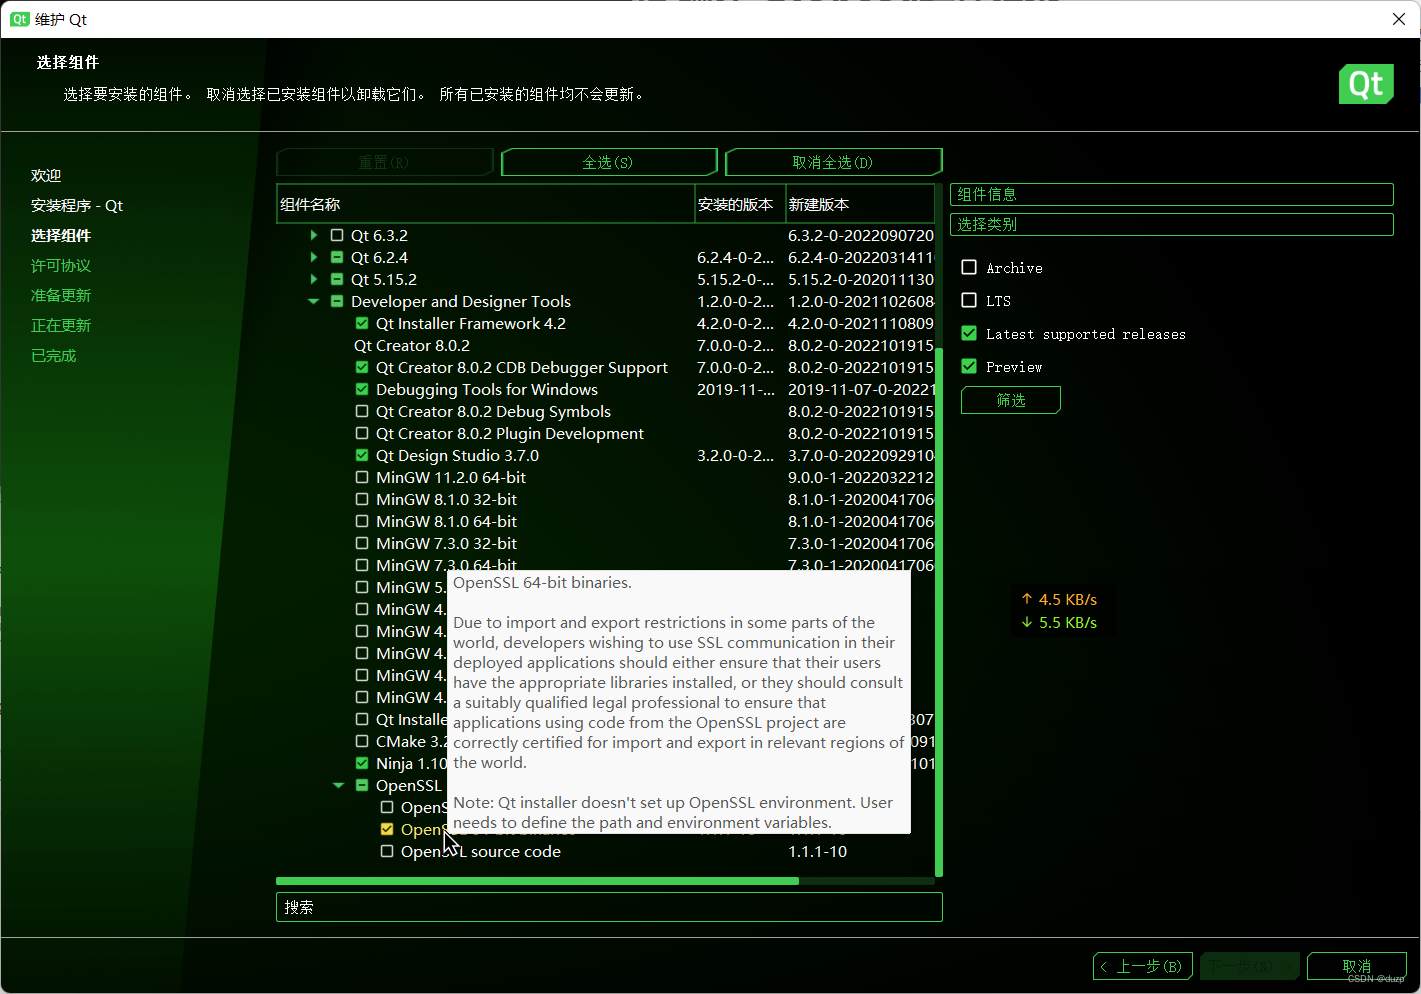1421x994 pixels.
Task: Enable the LTS category filter
Action: click(x=969, y=300)
